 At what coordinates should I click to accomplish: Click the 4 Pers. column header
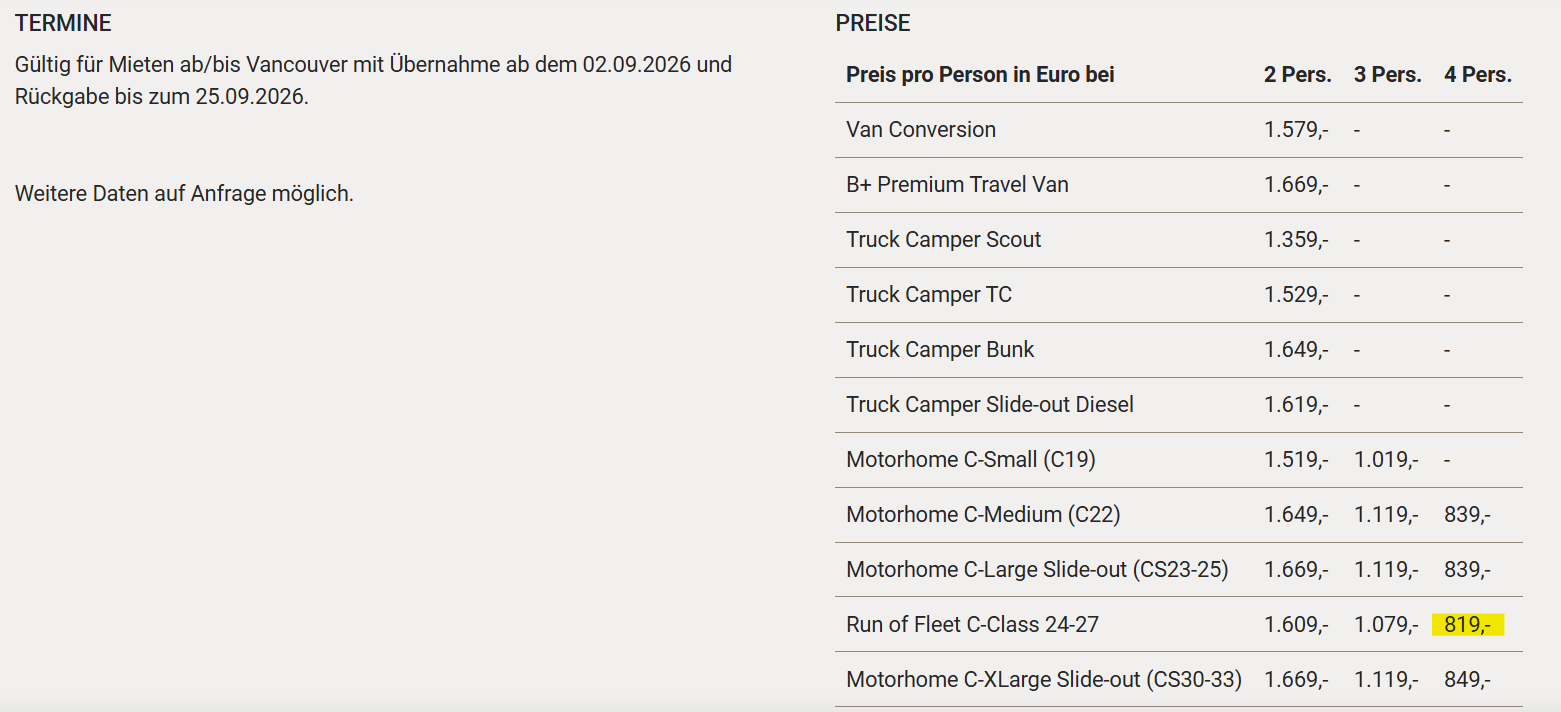(x=1477, y=75)
